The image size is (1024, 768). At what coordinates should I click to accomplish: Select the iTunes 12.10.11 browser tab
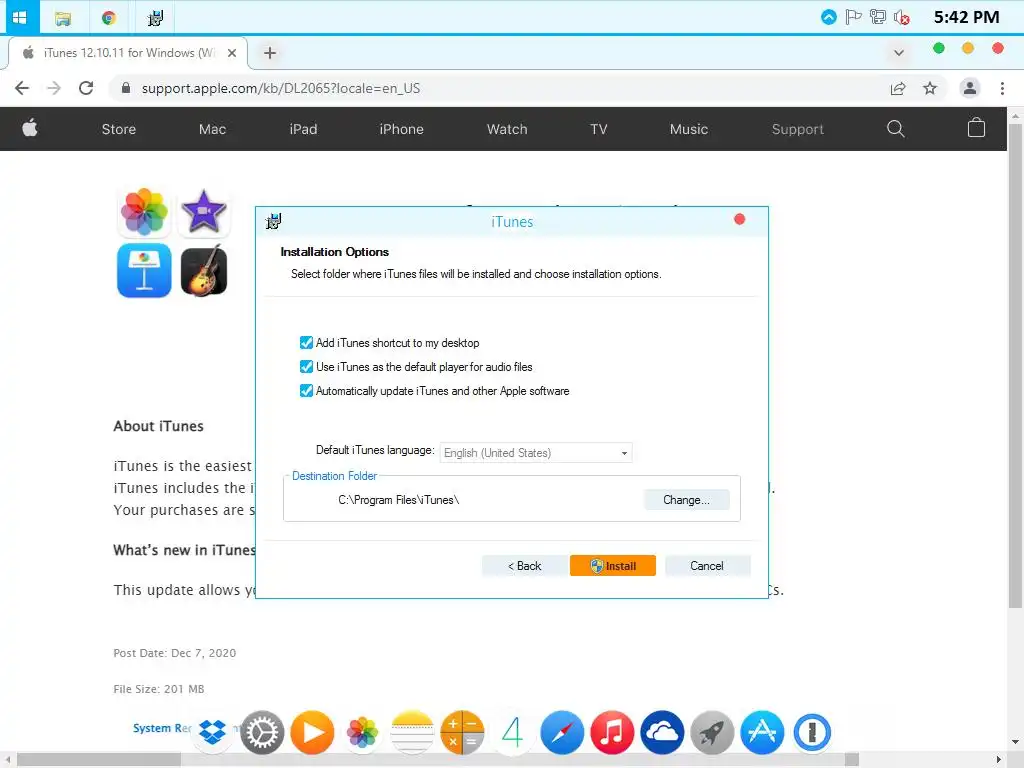pyautogui.click(x=128, y=53)
